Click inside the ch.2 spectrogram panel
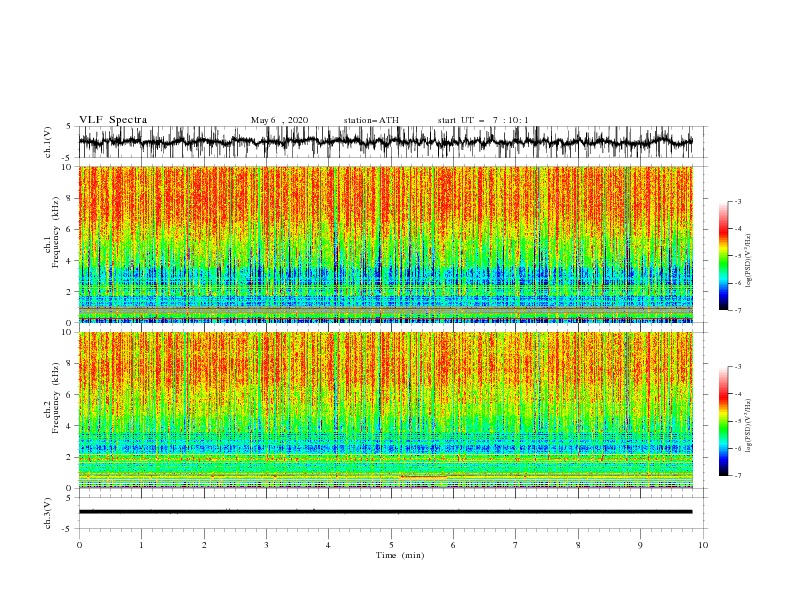 (x=385, y=410)
